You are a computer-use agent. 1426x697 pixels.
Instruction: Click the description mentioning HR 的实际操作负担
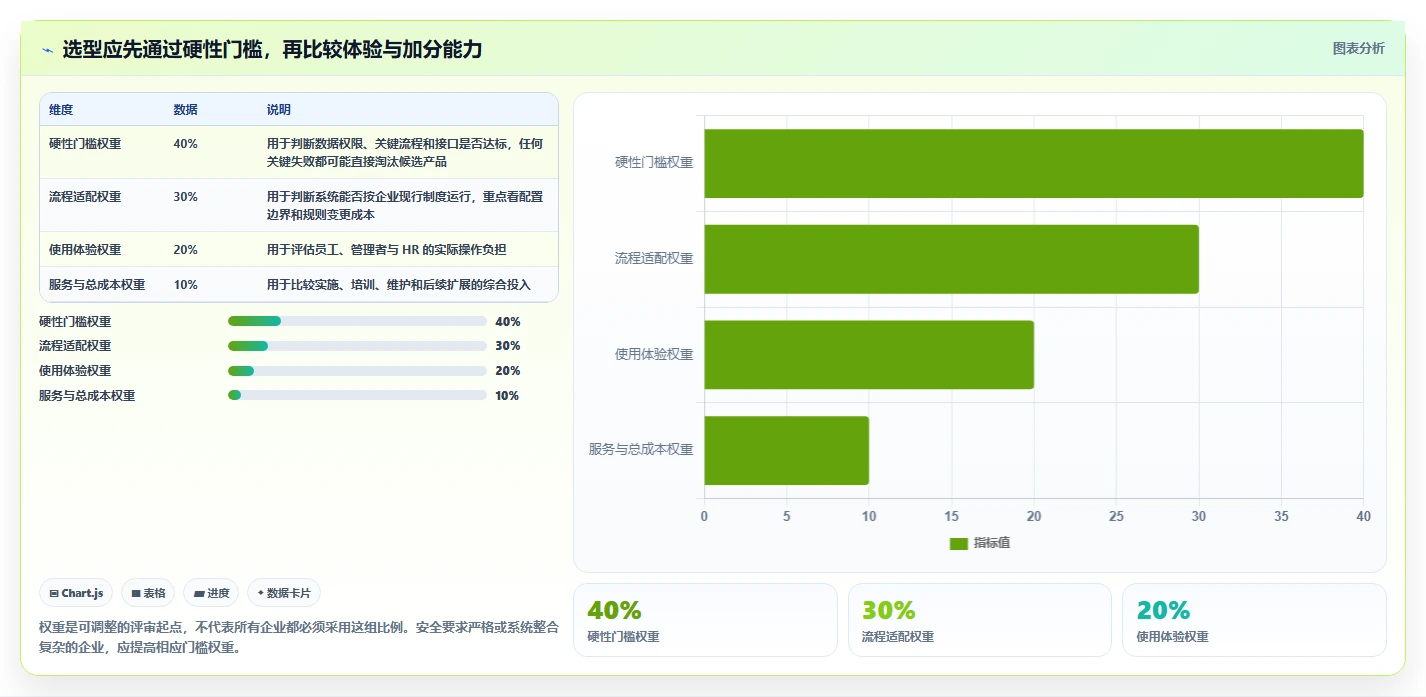[386, 250]
